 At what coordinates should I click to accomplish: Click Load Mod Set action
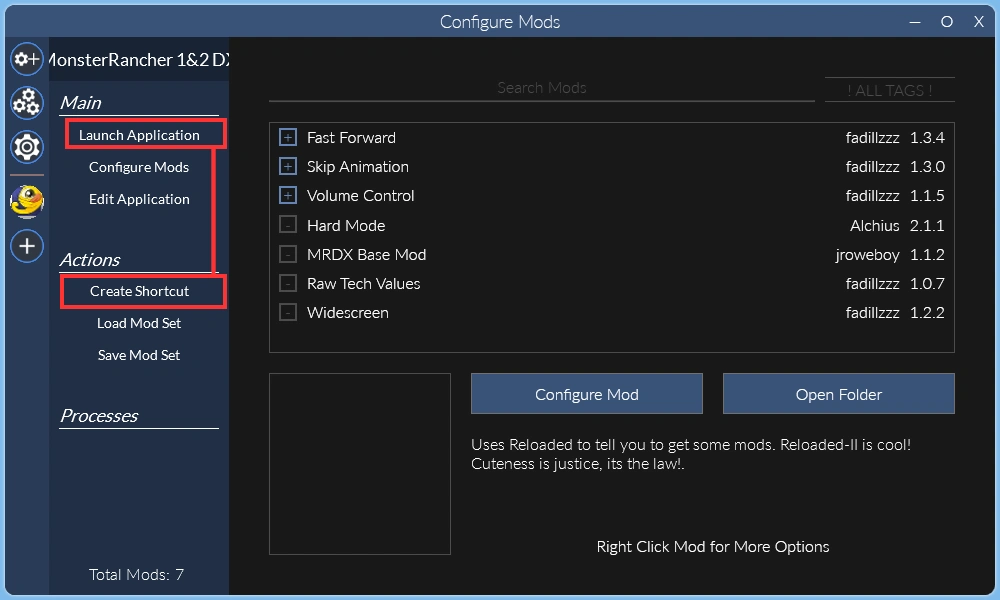point(139,323)
